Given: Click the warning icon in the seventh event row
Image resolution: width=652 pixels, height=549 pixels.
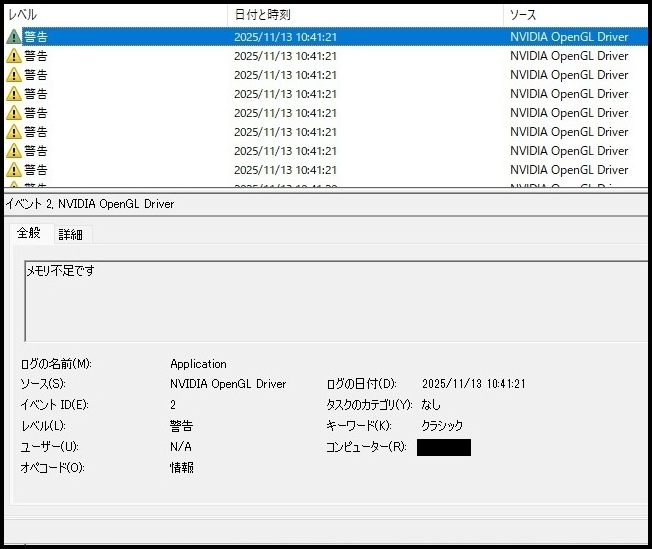Looking at the screenshot, I should coord(14,151).
